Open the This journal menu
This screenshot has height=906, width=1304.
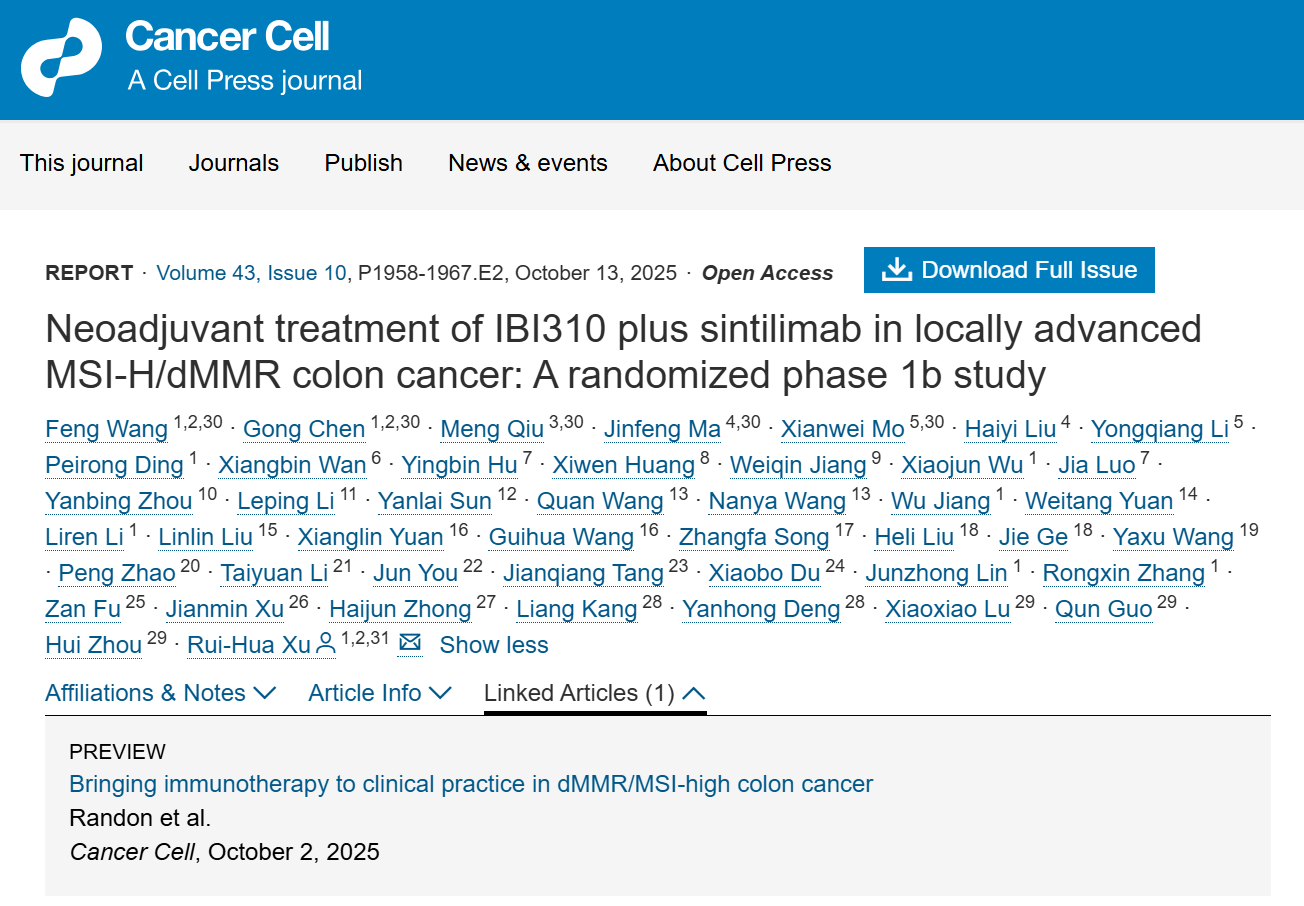(x=82, y=163)
